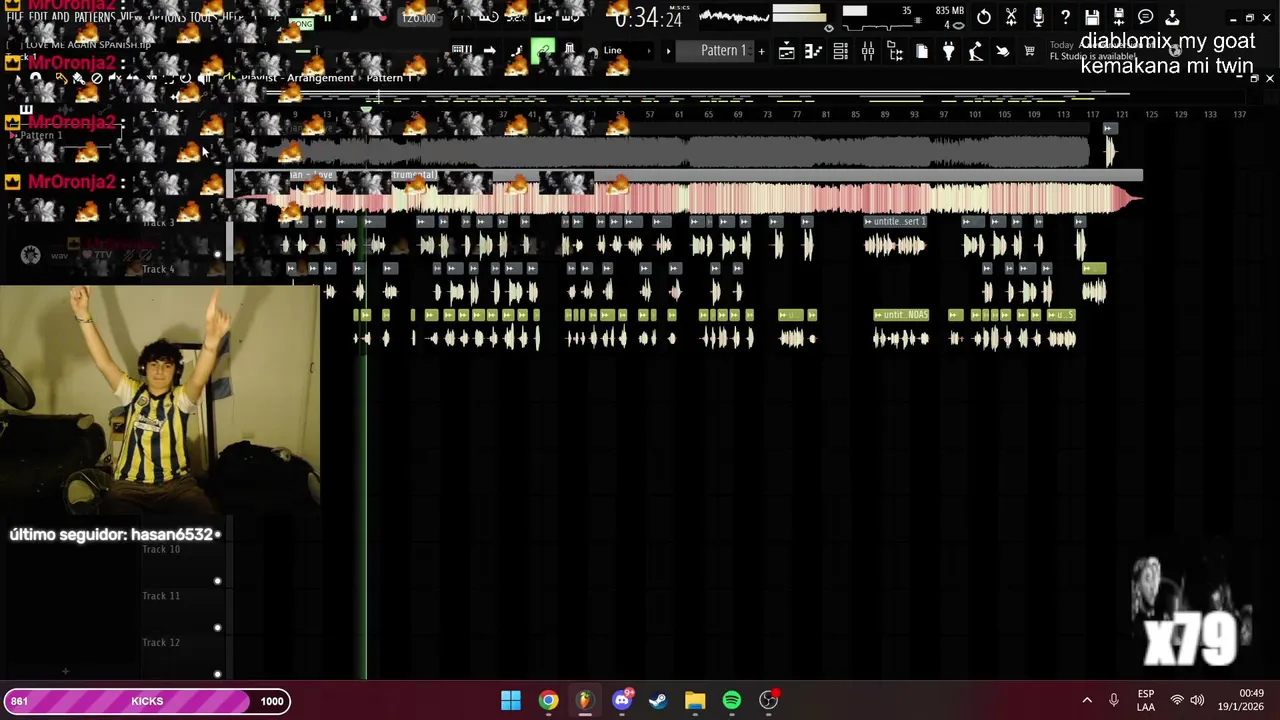Toggle the green multilink to controllers button

(543, 50)
